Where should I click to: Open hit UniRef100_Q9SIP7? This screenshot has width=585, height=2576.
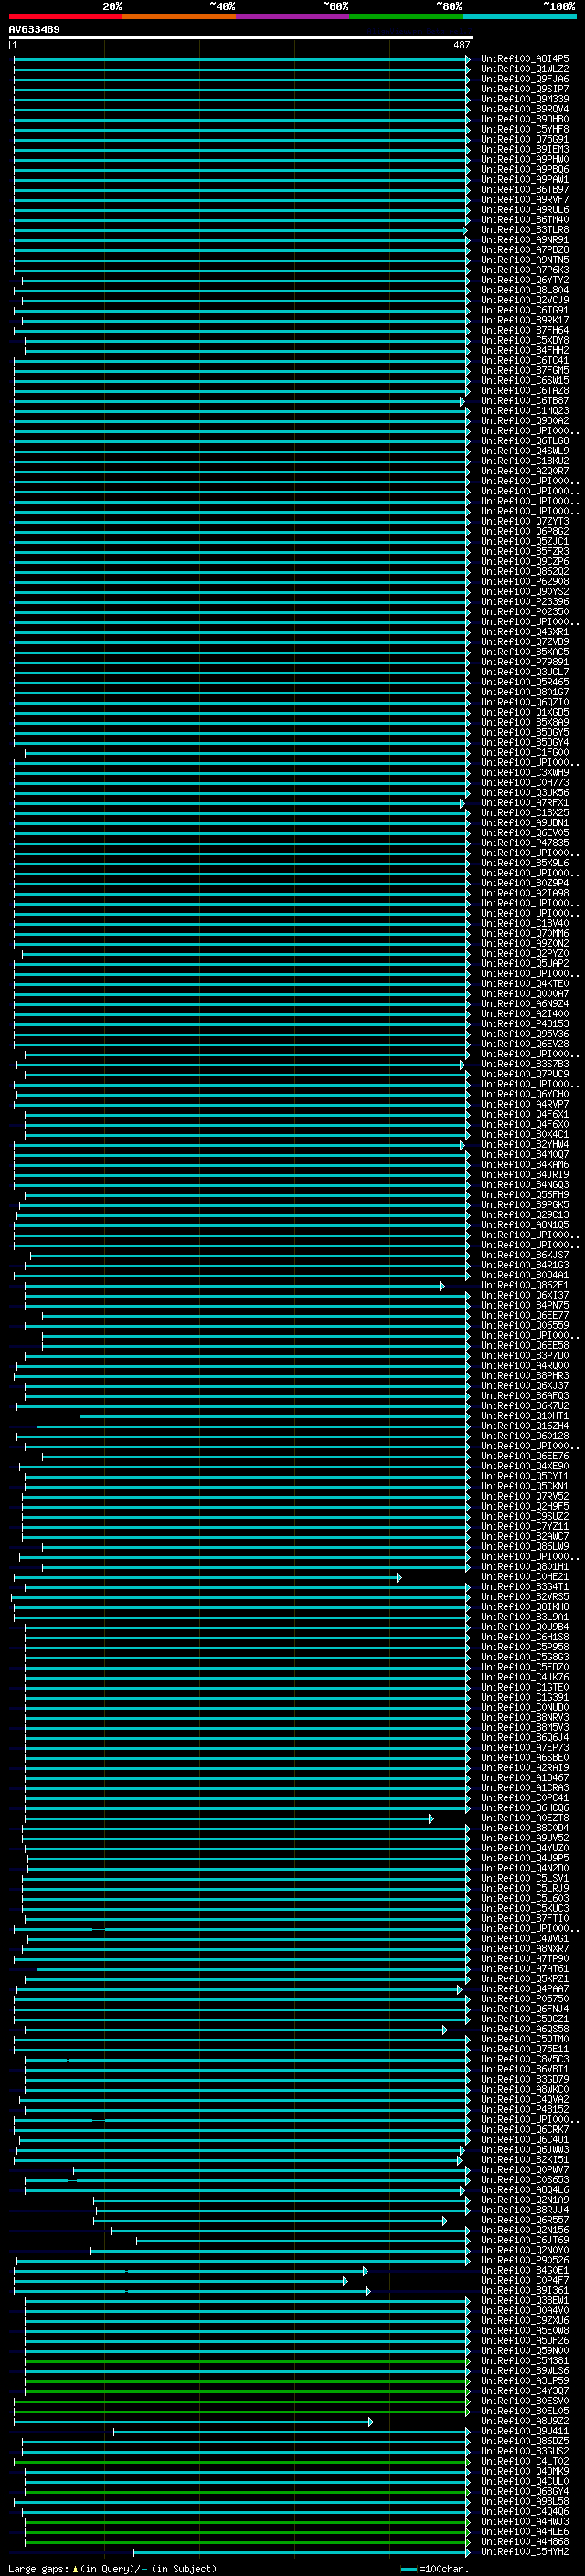coord(525,89)
